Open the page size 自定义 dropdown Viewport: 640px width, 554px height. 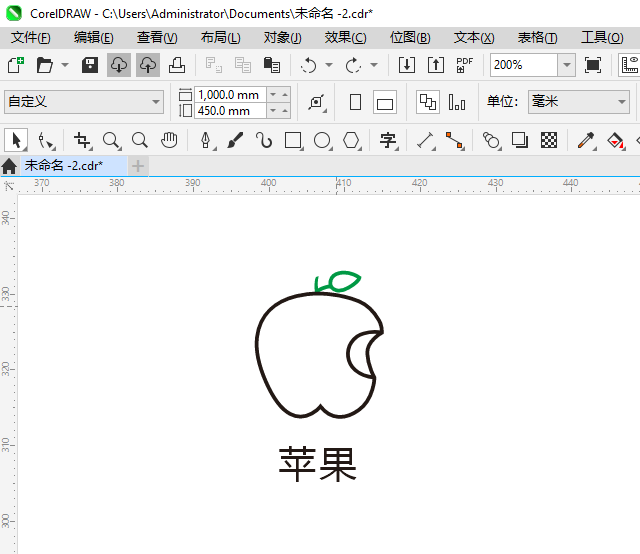pos(84,102)
